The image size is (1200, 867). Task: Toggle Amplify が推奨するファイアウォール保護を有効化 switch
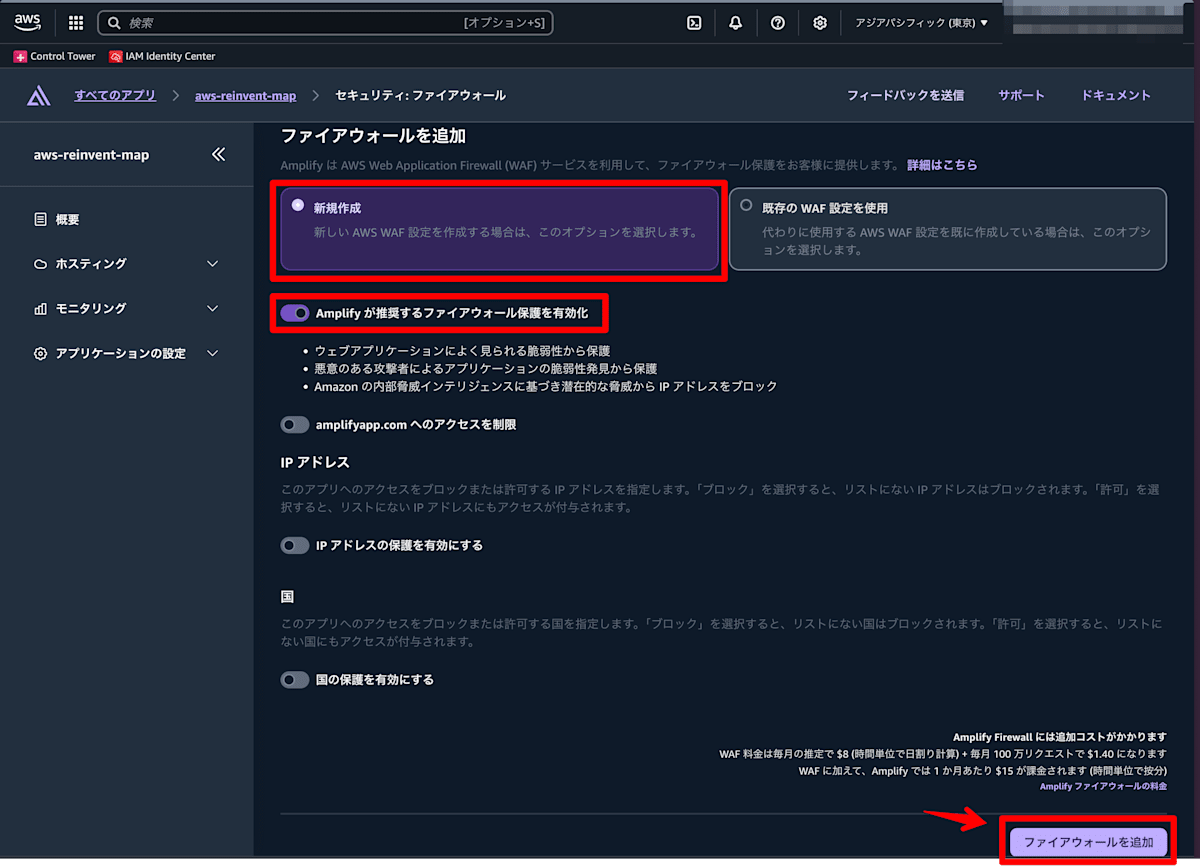(x=295, y=313)
